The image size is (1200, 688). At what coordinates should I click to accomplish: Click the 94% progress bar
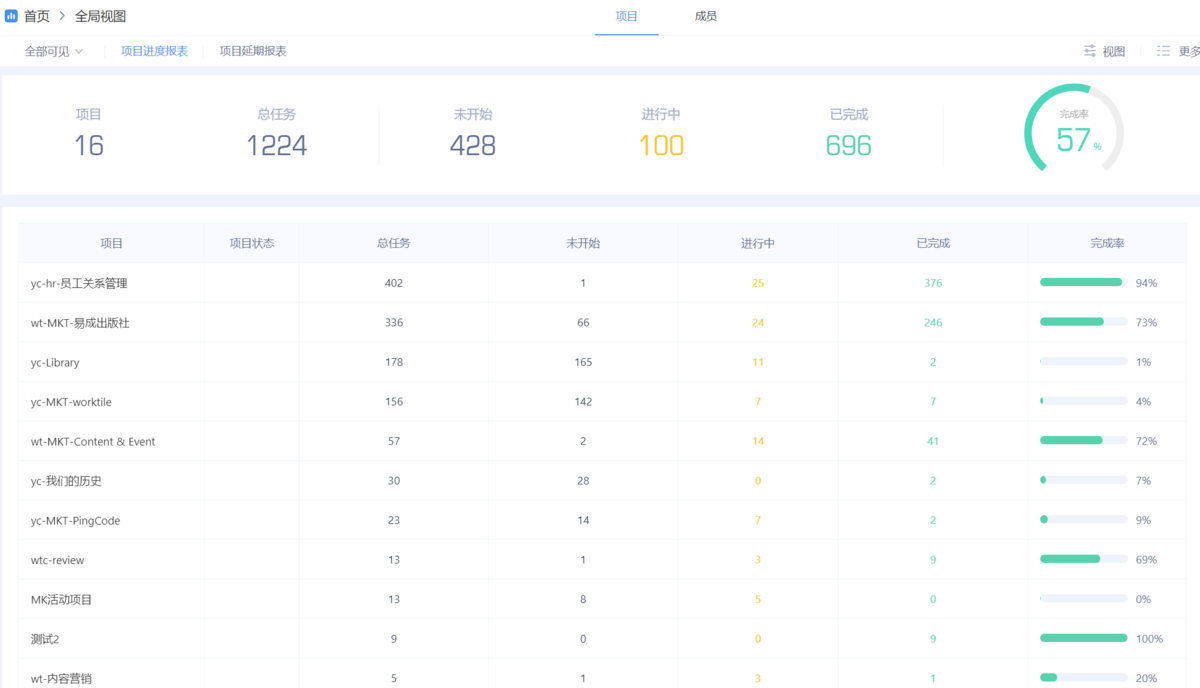coord(1083,283)
